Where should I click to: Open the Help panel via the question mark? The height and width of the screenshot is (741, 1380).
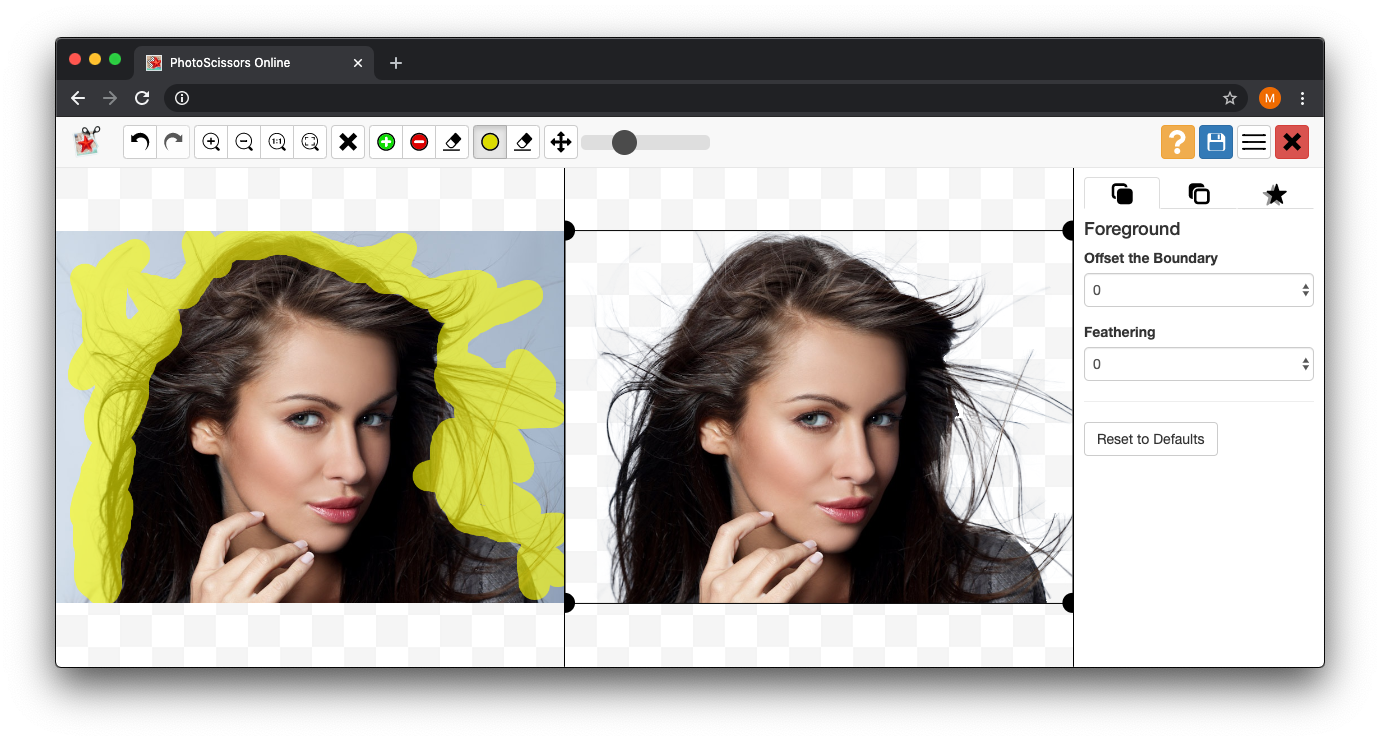[1177, 141]
